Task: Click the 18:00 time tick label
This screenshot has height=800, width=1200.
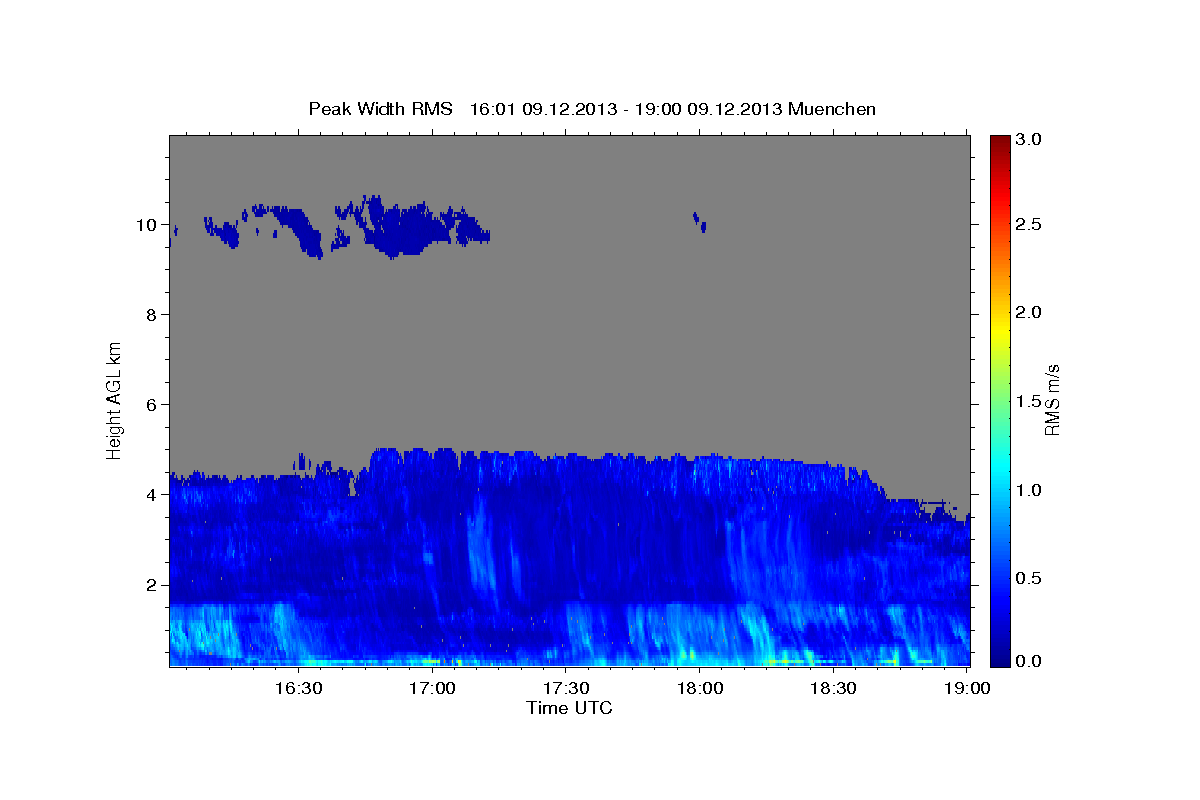Action: click(699, 688)
